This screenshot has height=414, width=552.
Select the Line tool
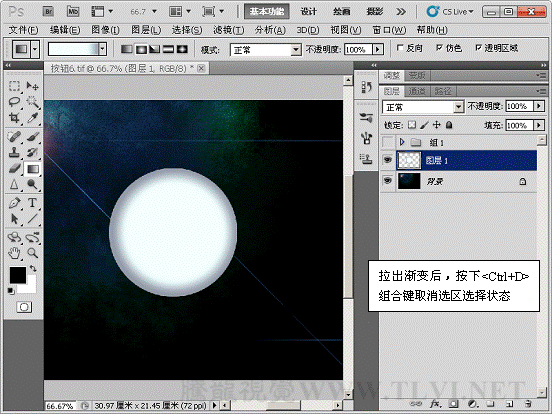[x=33, y=219]
